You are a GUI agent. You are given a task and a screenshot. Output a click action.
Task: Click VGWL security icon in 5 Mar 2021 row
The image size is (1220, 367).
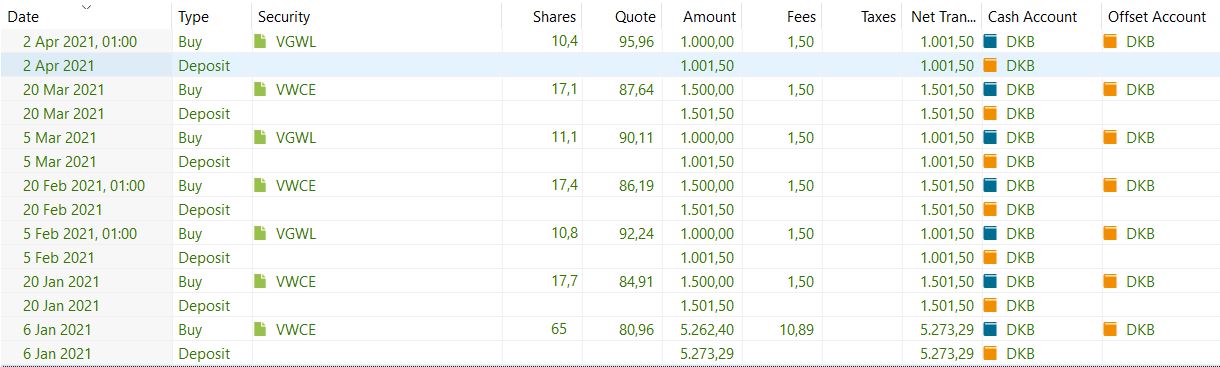pyautogui.click(x=261, y=137)
